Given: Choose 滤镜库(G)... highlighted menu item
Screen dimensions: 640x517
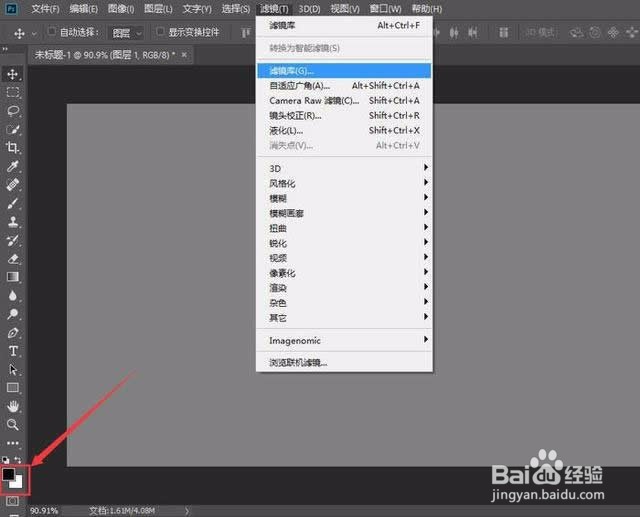Looking at the screenshot, I should [x=344, y=71].
